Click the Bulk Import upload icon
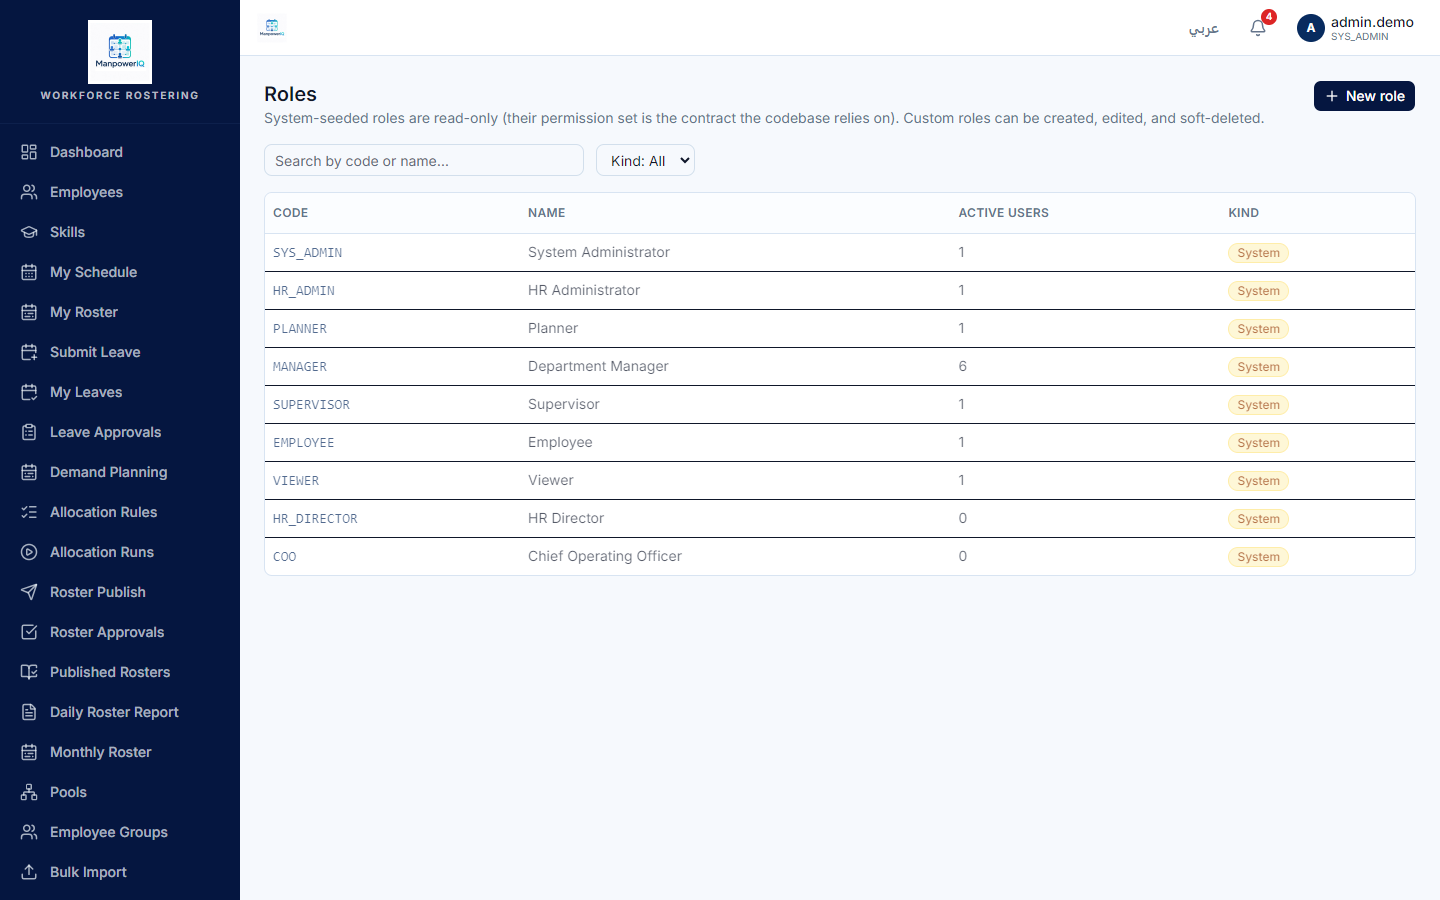 point(29,872)
